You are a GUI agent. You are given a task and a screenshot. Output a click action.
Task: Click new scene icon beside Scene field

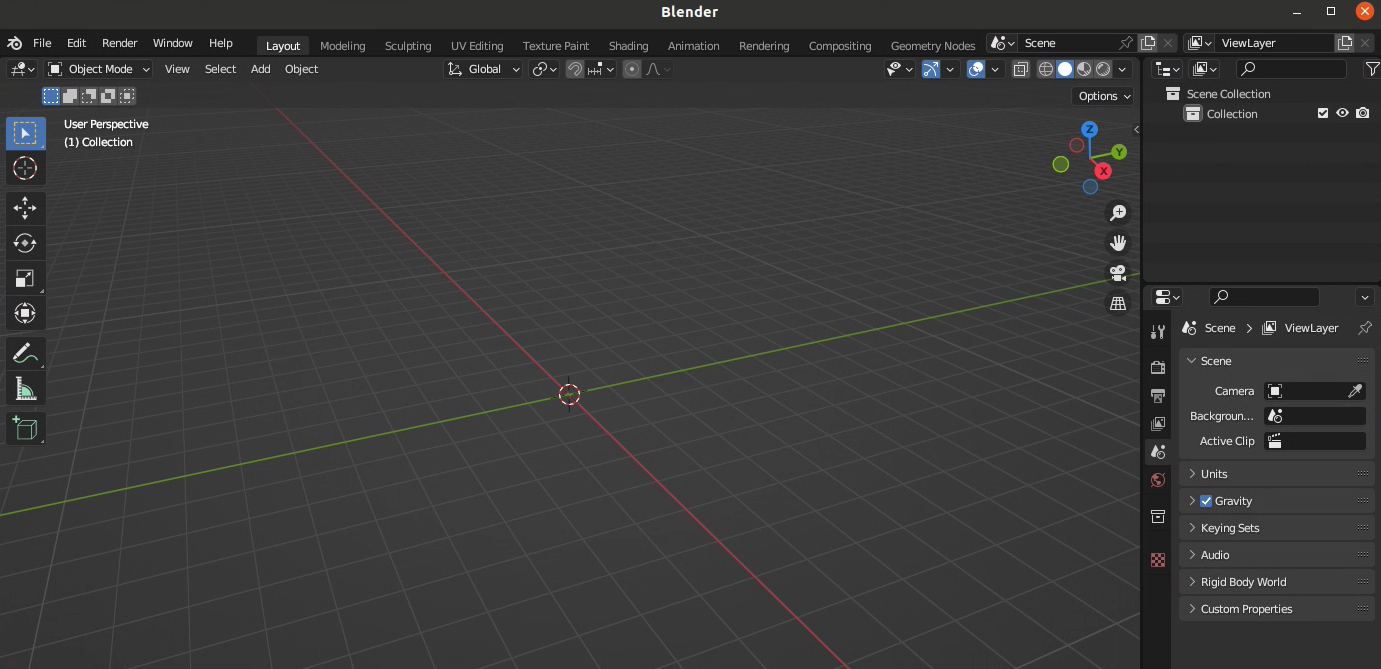pyautogui.click(x=1148, y=43)
